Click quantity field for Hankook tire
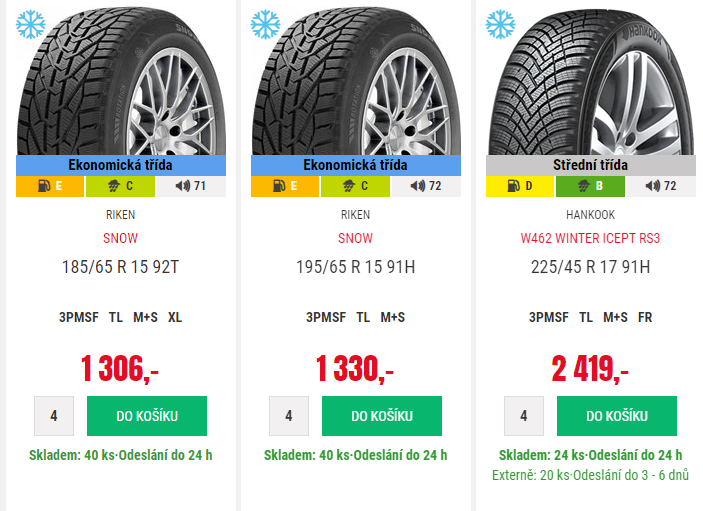The image size is (703, 511). click(x=524, y=416)
